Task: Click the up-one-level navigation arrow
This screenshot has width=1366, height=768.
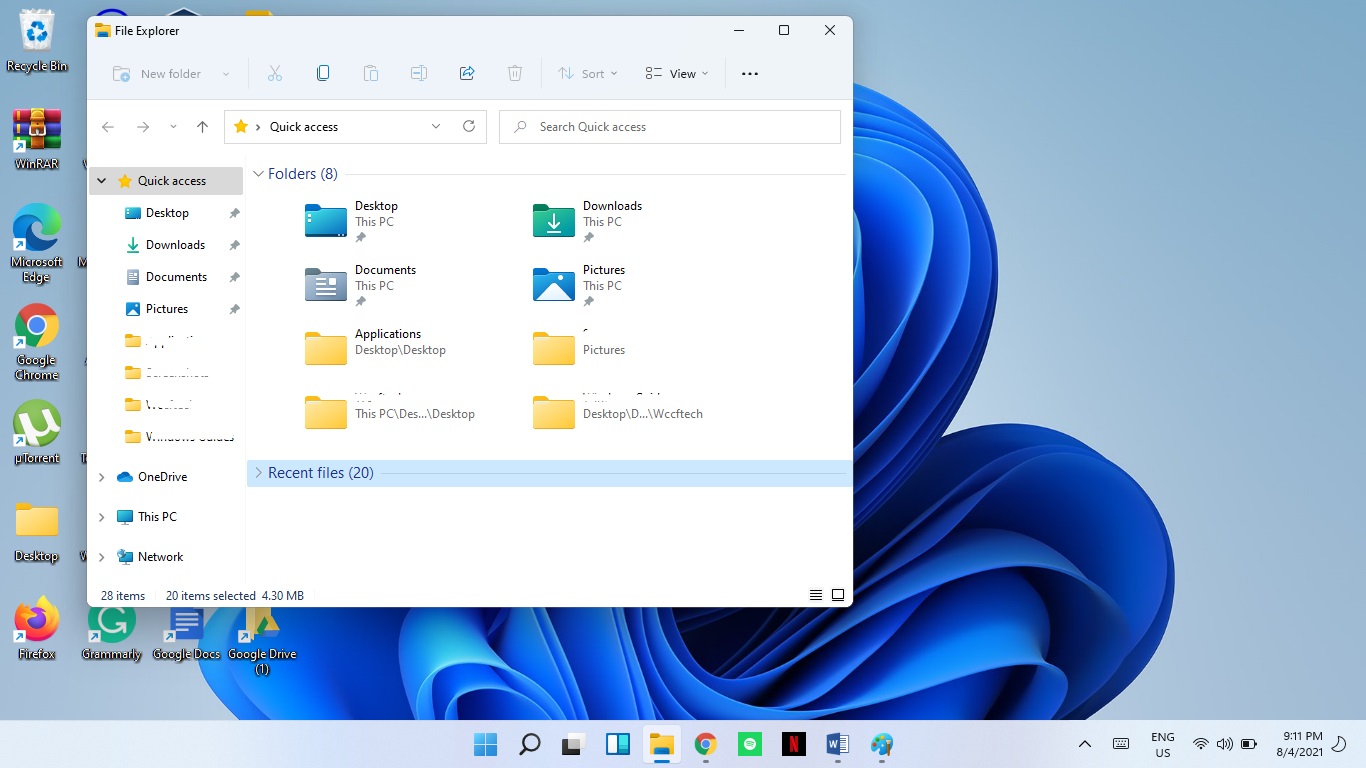Action: point(202,126)
